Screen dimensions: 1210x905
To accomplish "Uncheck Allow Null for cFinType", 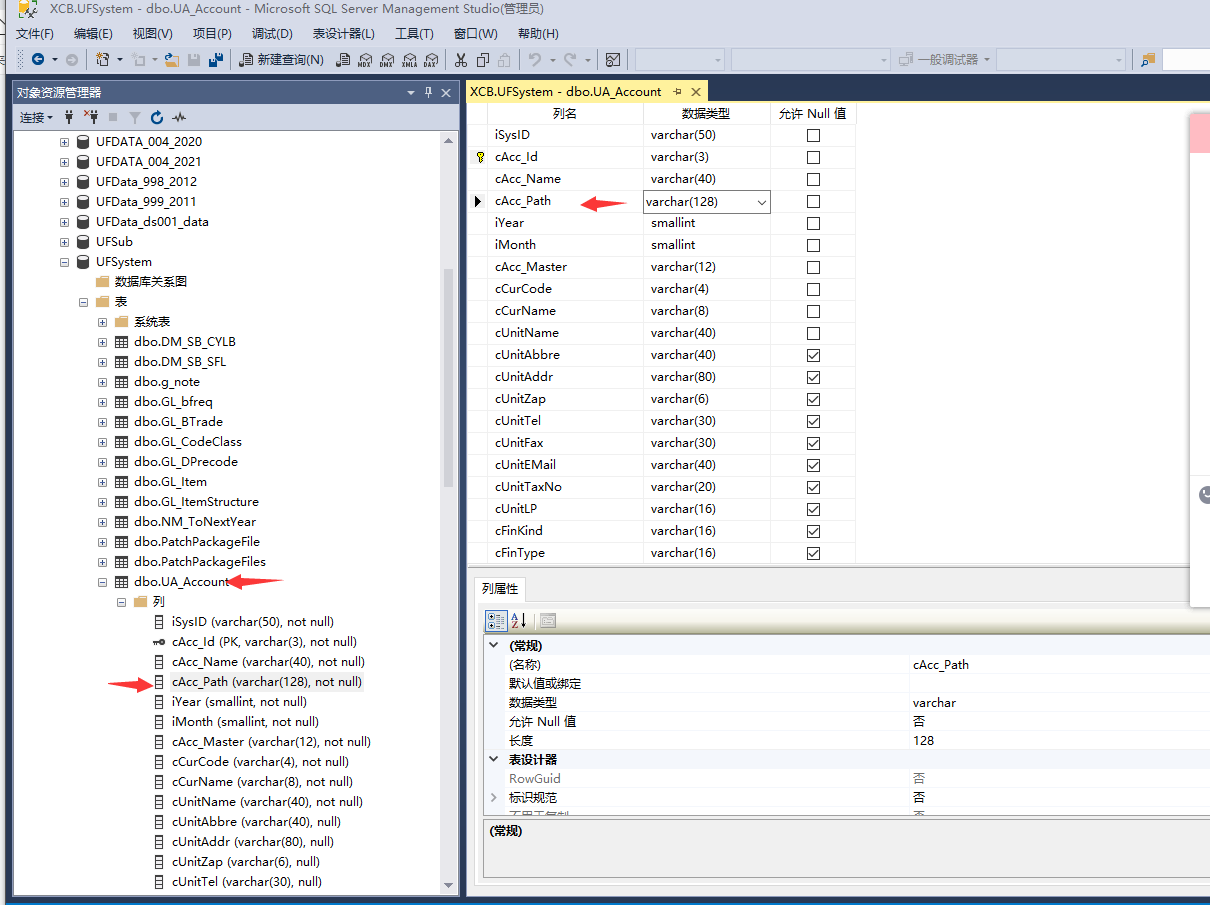I will coord(813,553).
